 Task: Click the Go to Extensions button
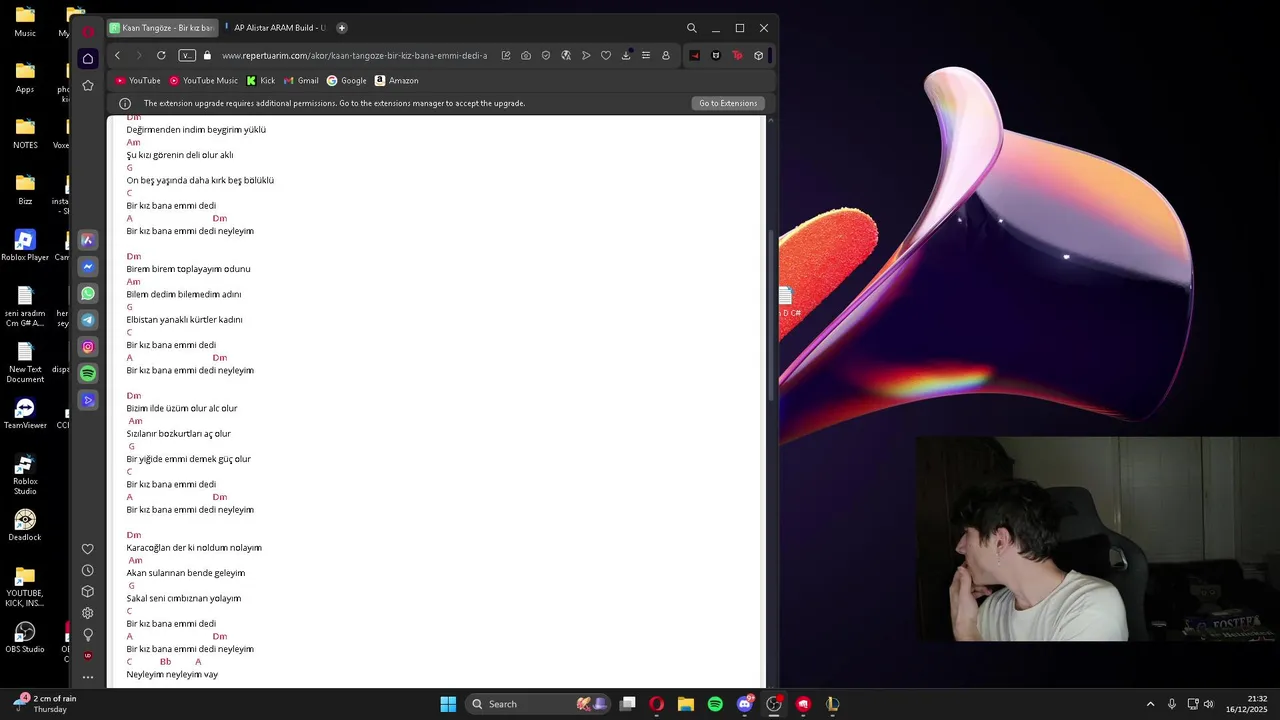pos(728,103)
